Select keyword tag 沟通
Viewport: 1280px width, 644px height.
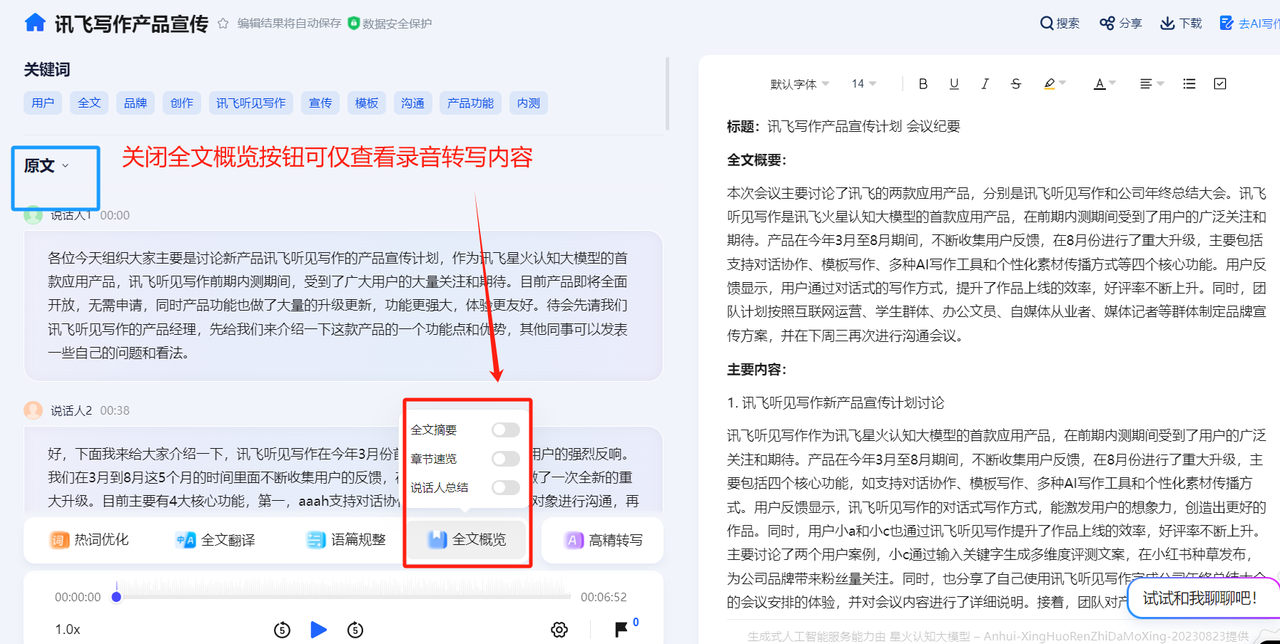412,103
